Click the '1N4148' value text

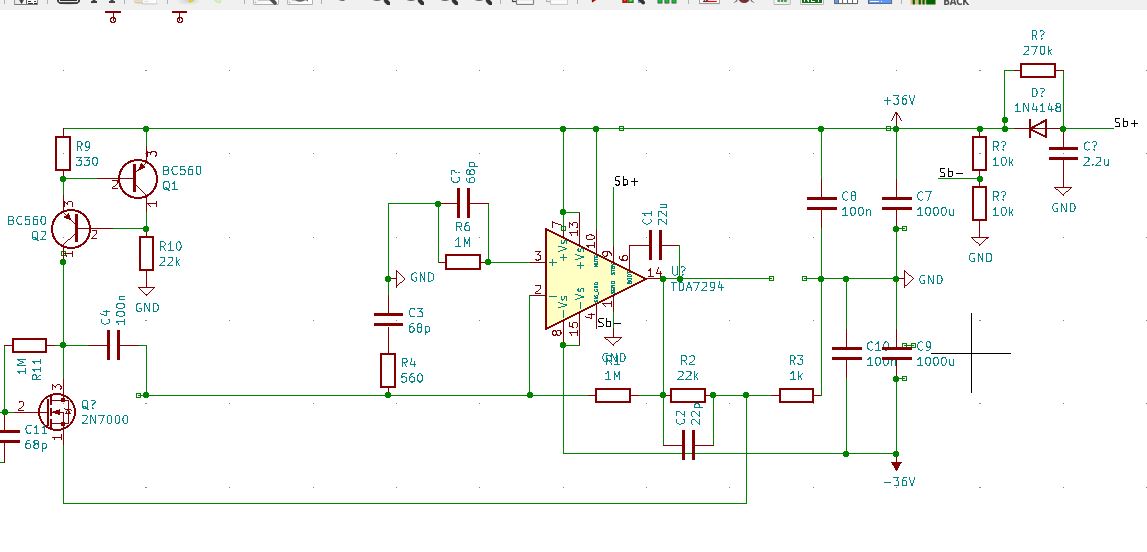click(x=1038, y=107)
